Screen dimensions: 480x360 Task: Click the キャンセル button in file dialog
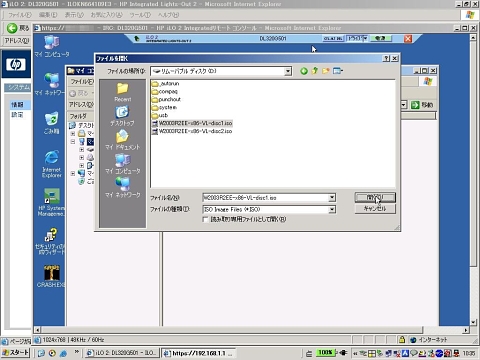pos(375,209)
